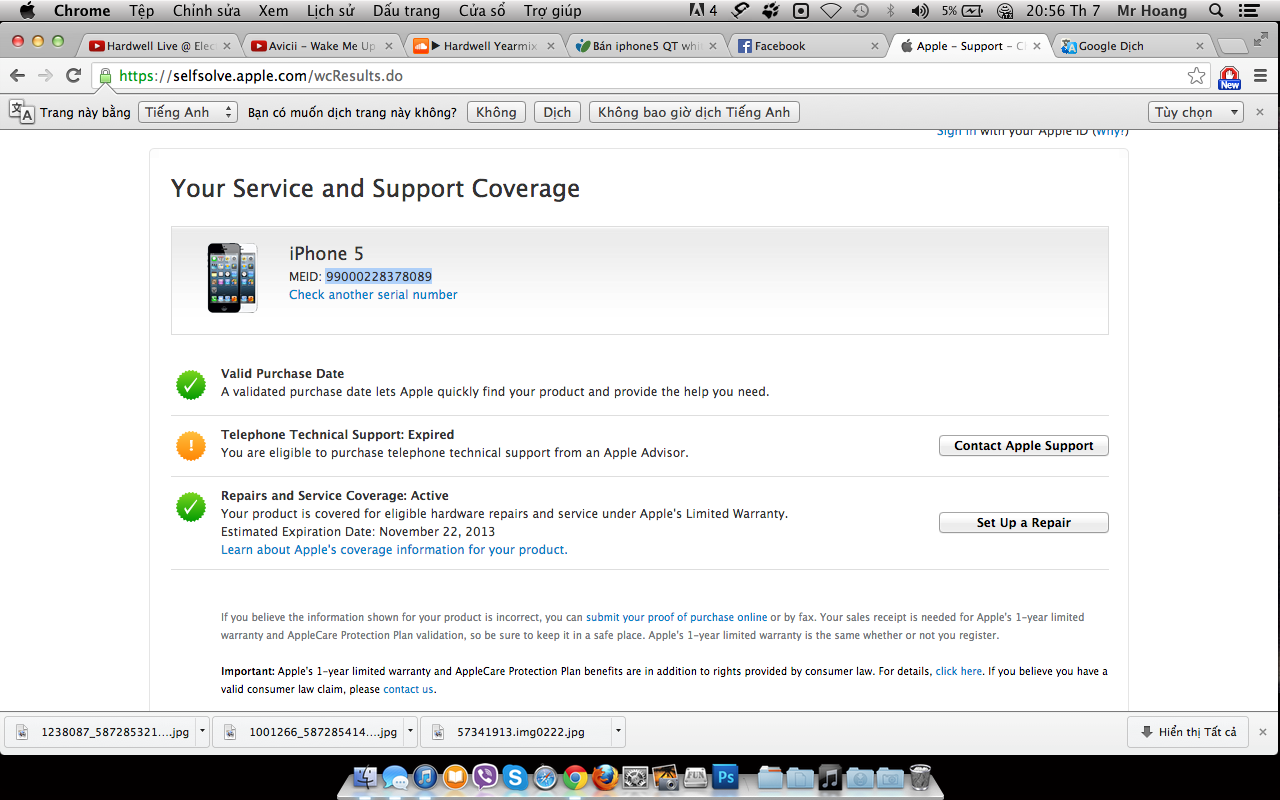Open iBooks from the dock
The image size is (1280, 800).
(x=455, y=777)
